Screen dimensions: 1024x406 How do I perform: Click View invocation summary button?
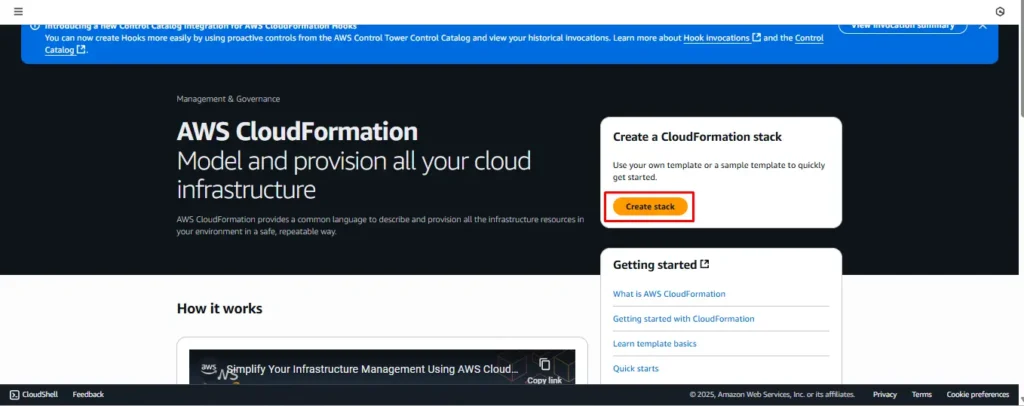tap(901, 25)
